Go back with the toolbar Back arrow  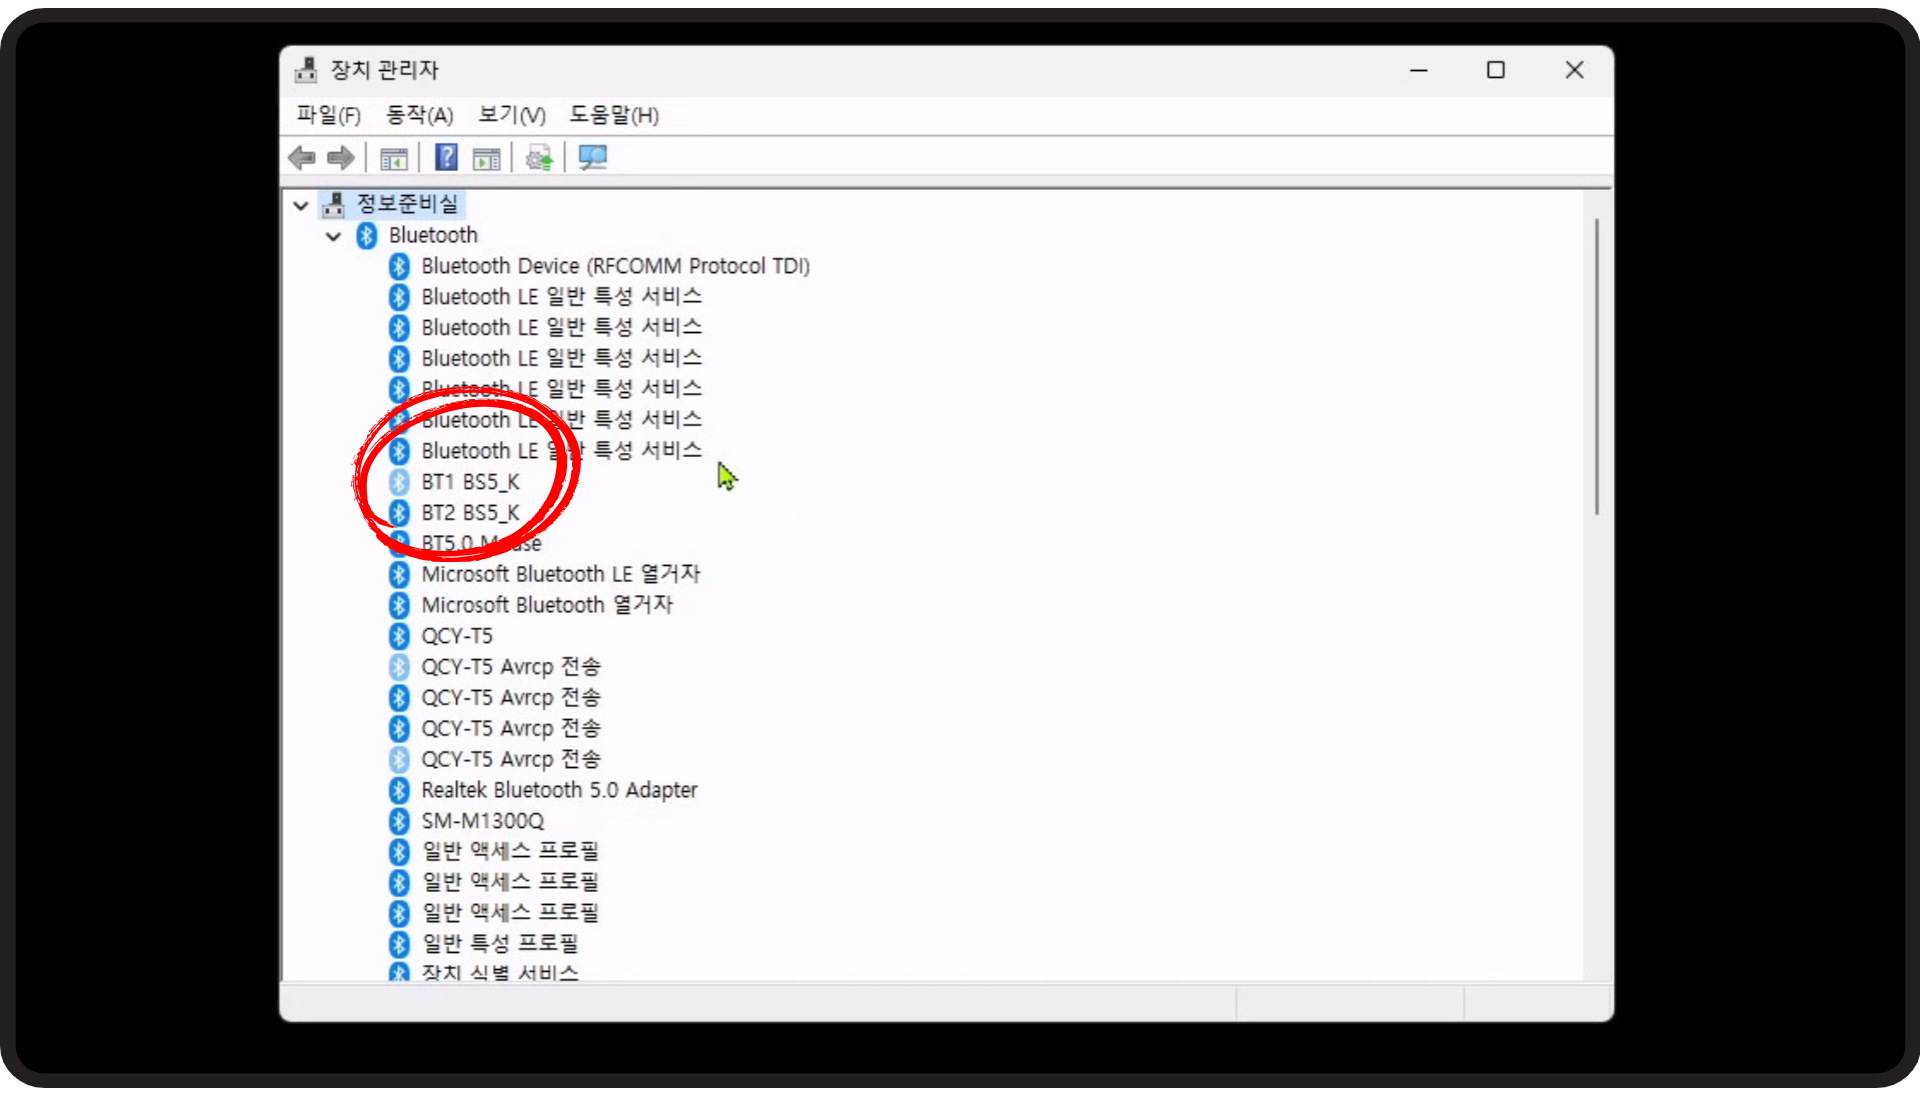point(301,157)
